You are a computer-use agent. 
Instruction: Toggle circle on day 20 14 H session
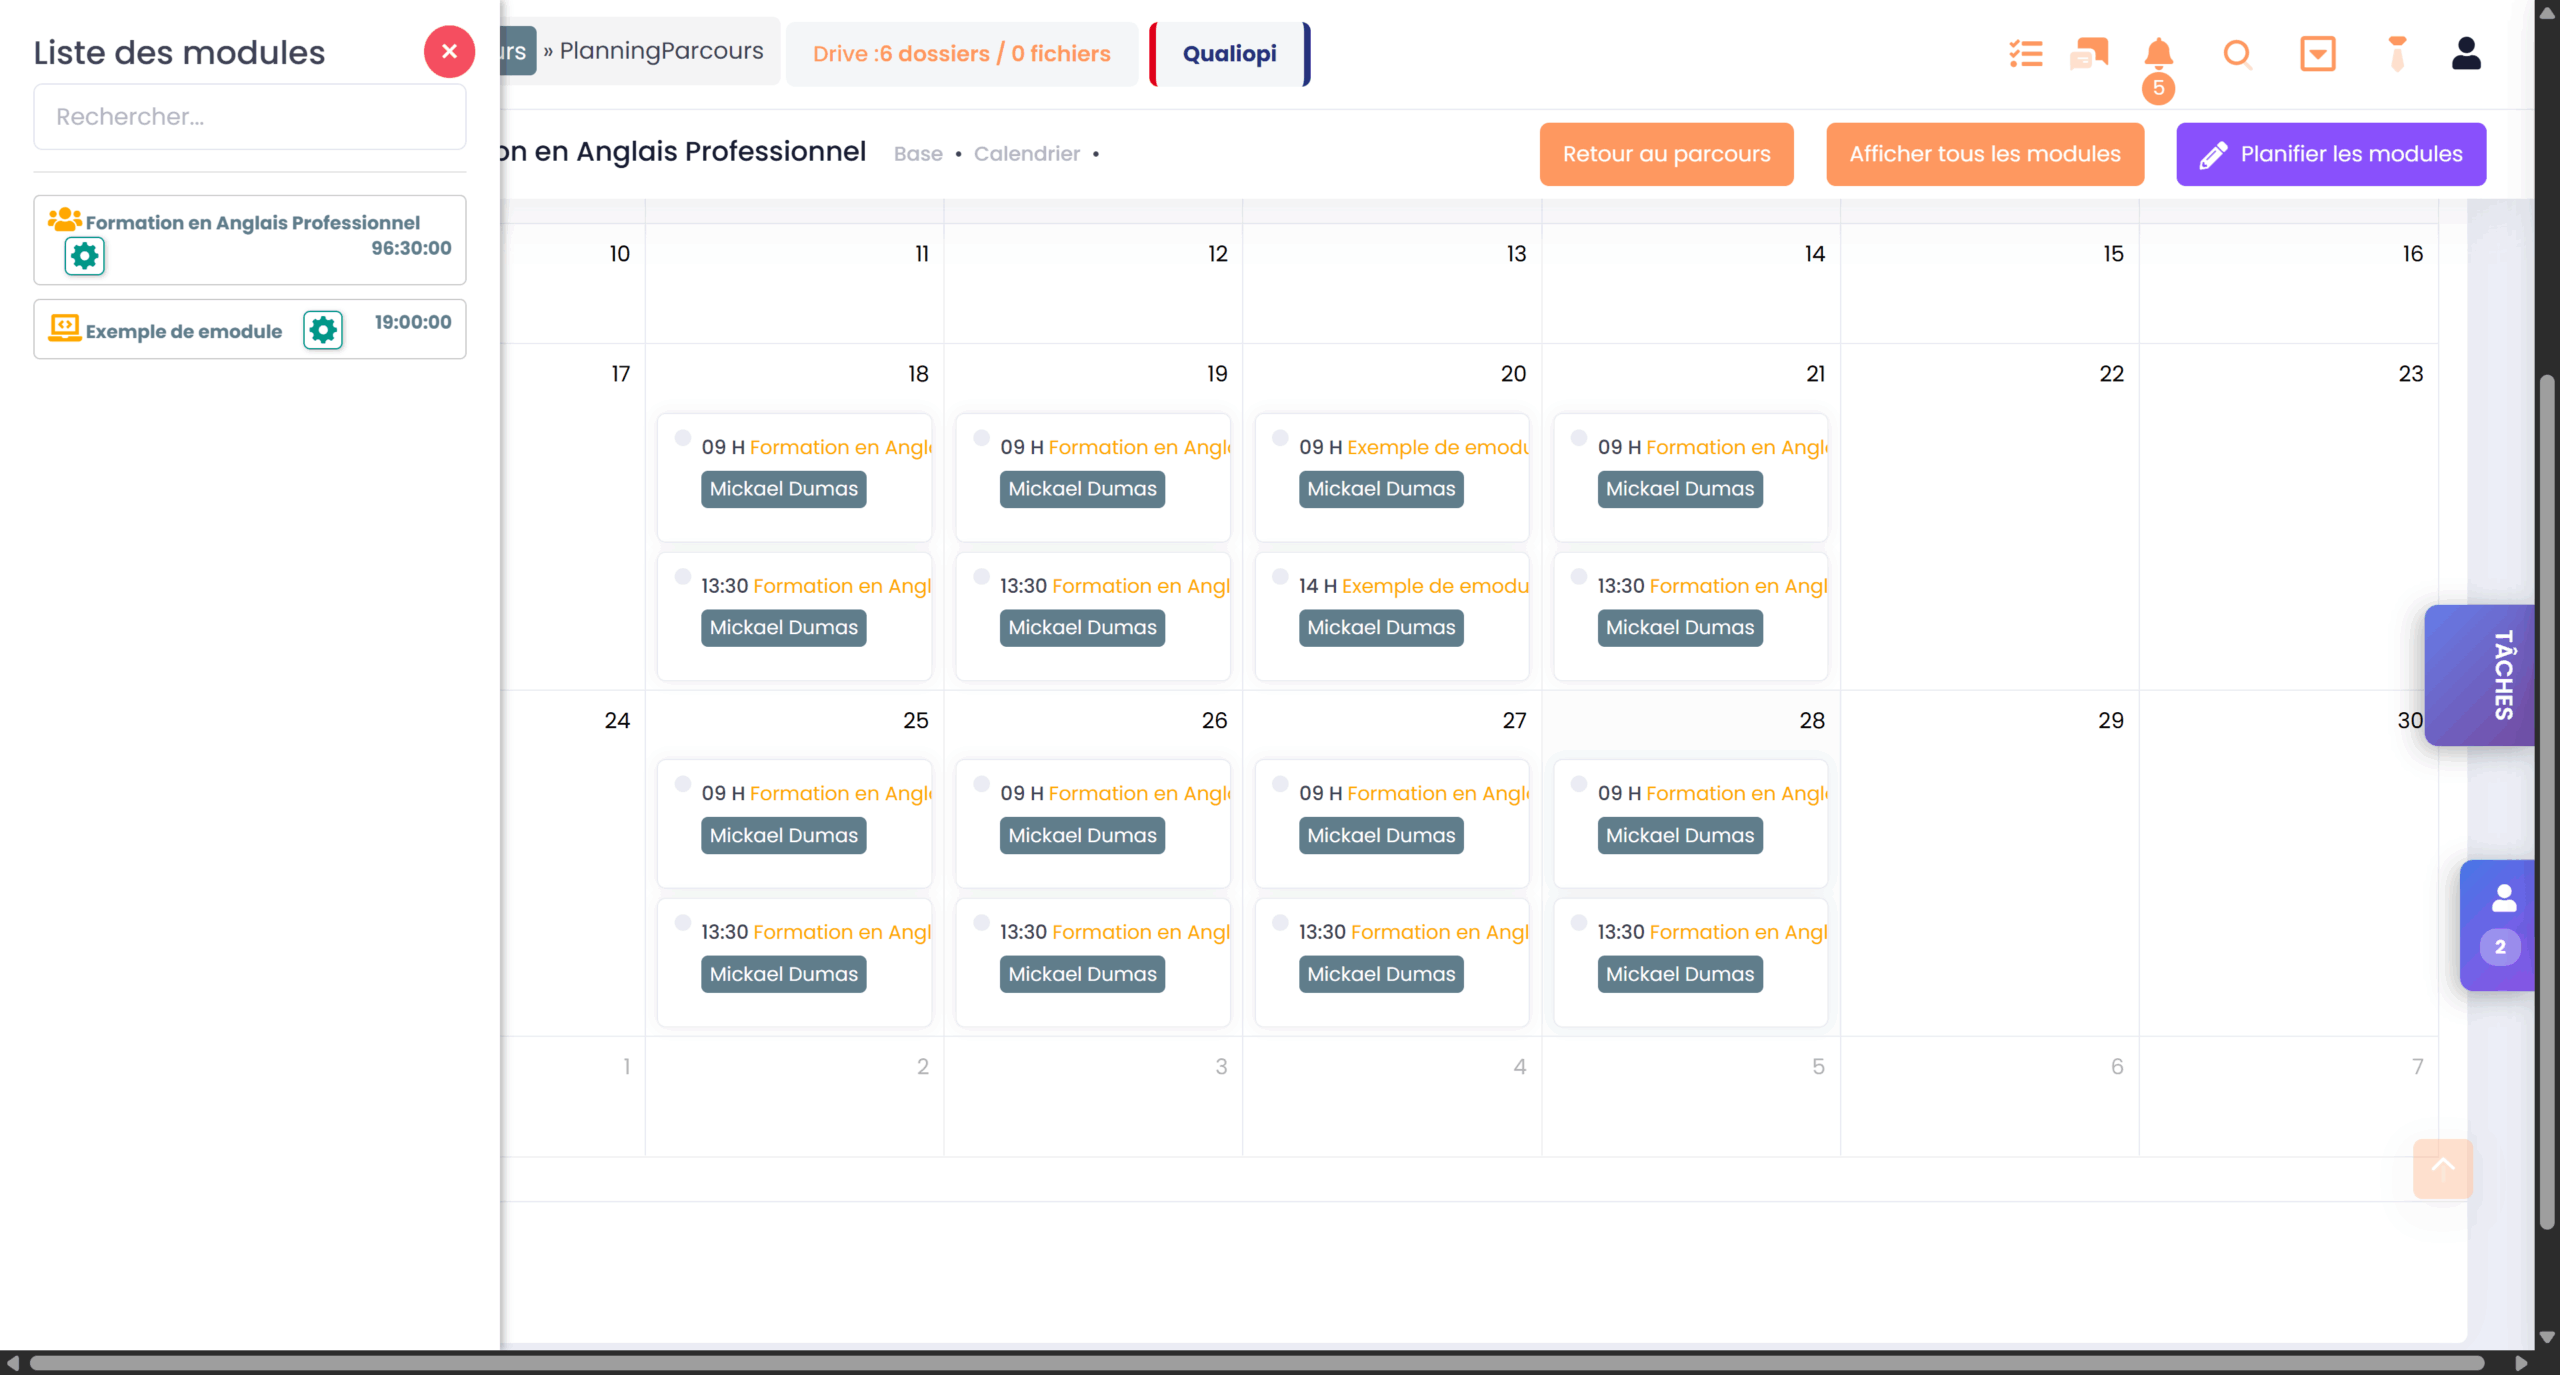(x=1280, y=577)
